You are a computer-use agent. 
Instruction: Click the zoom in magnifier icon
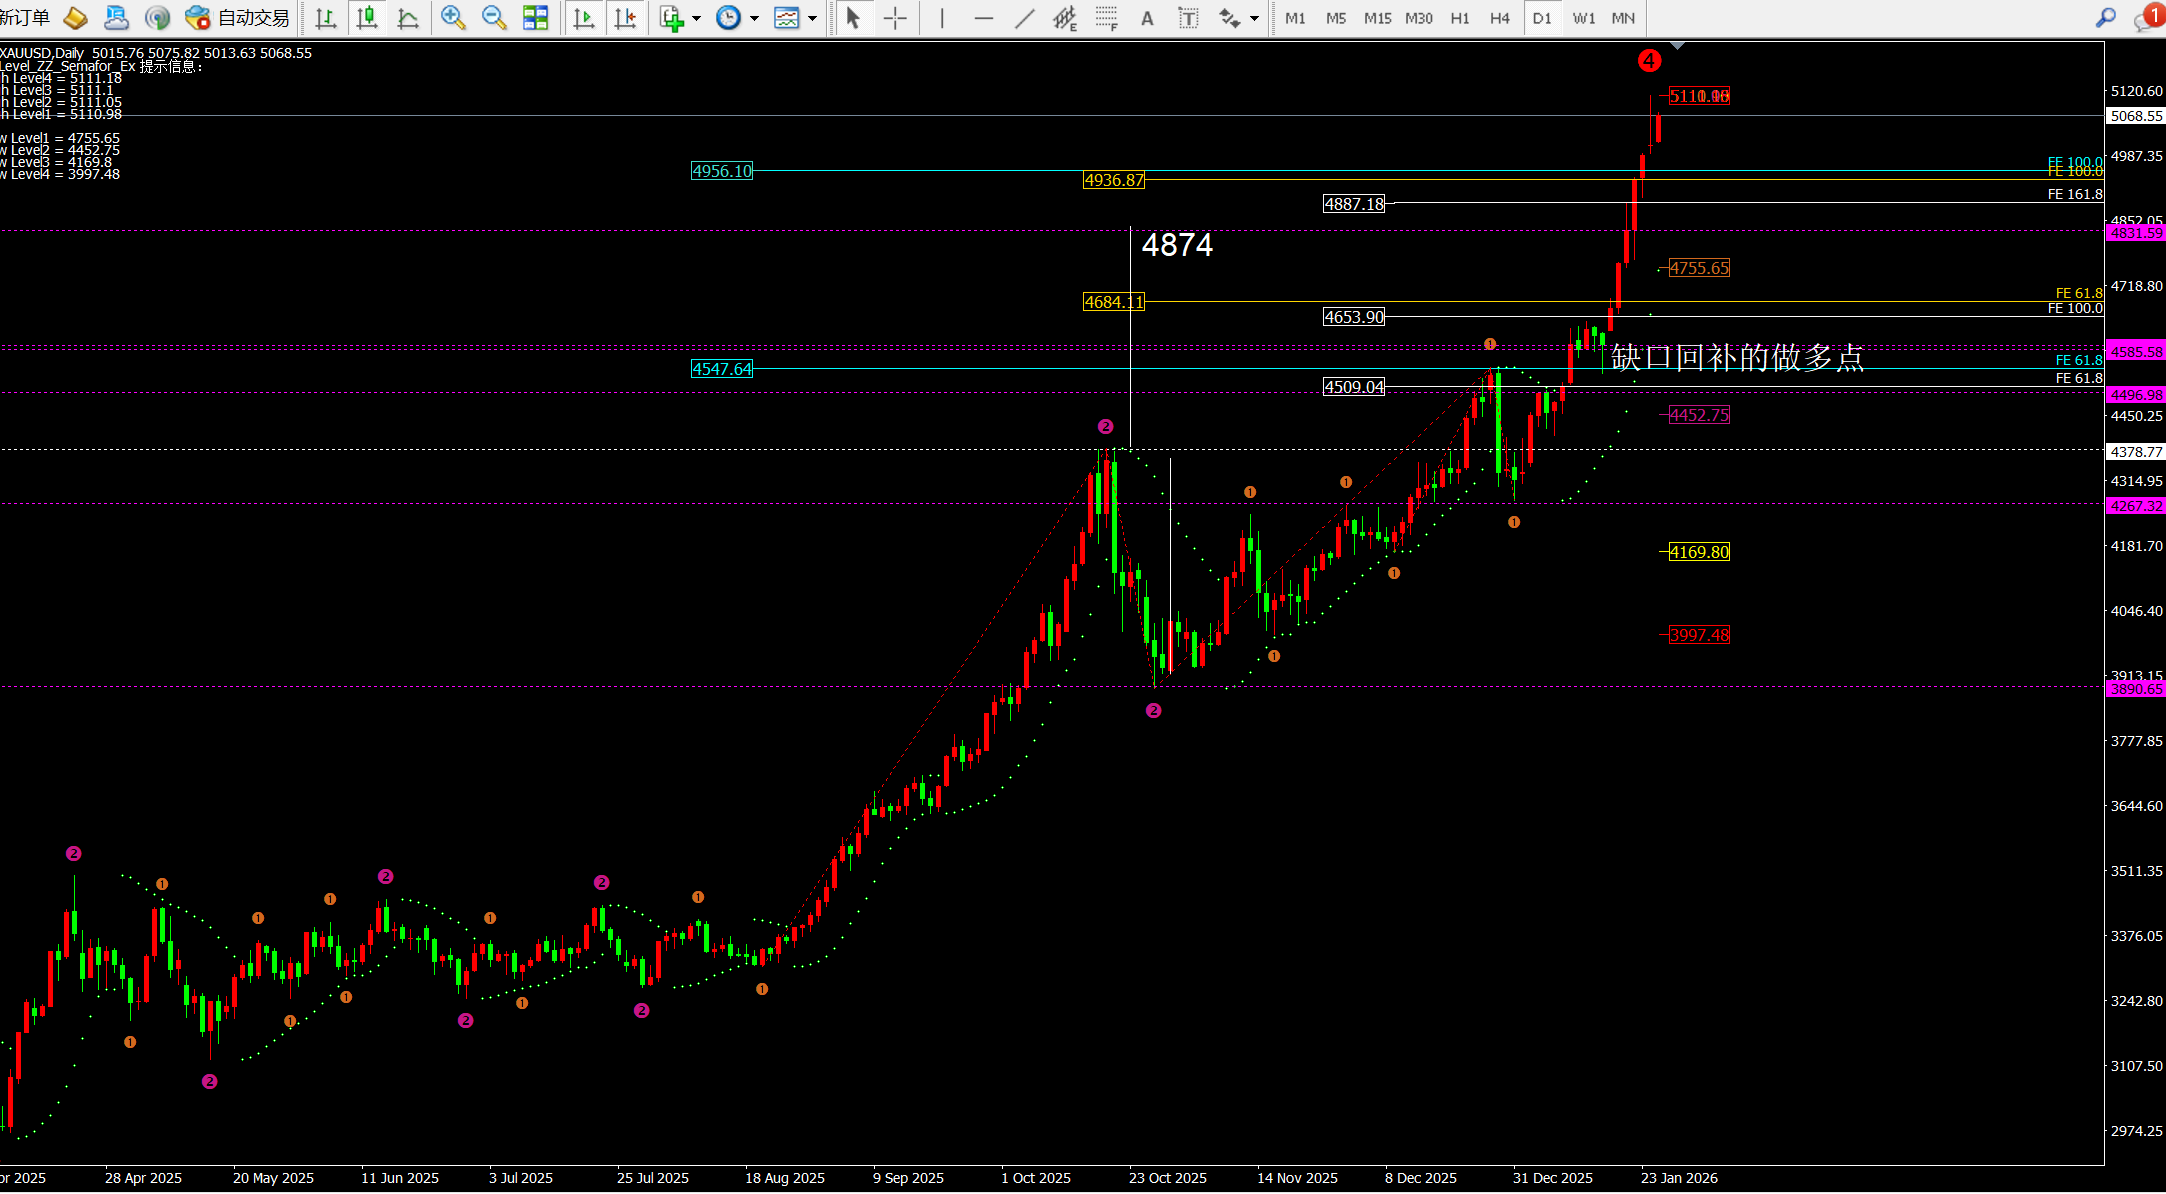pyautogui.click(x=453, y=17)
